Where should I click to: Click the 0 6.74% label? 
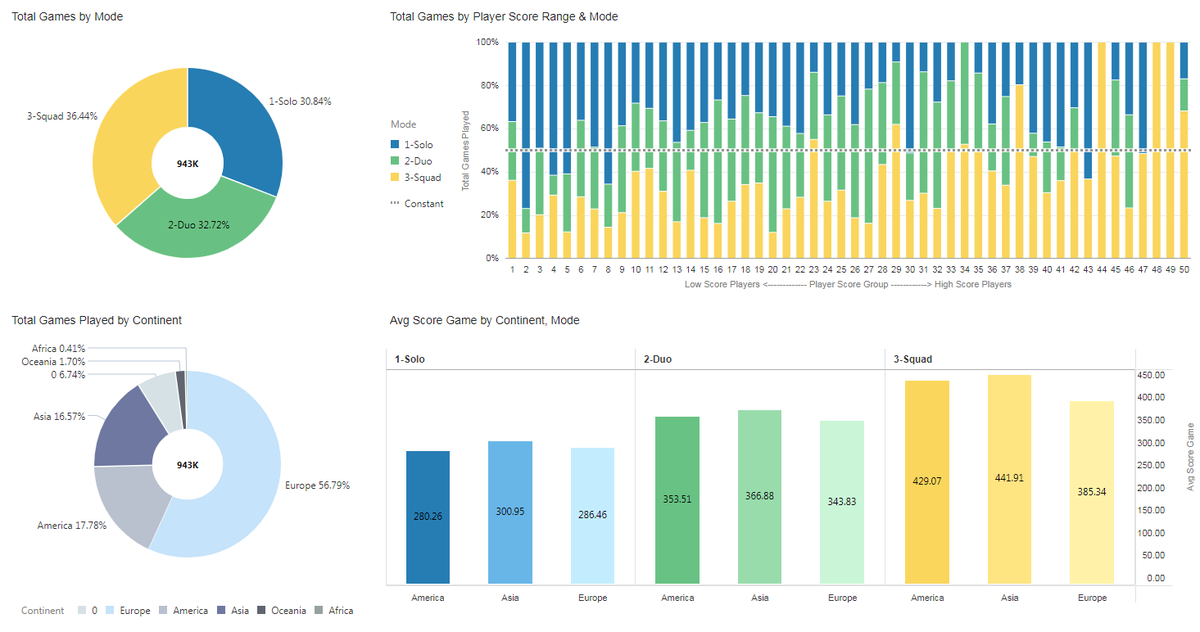click(68, 374)
